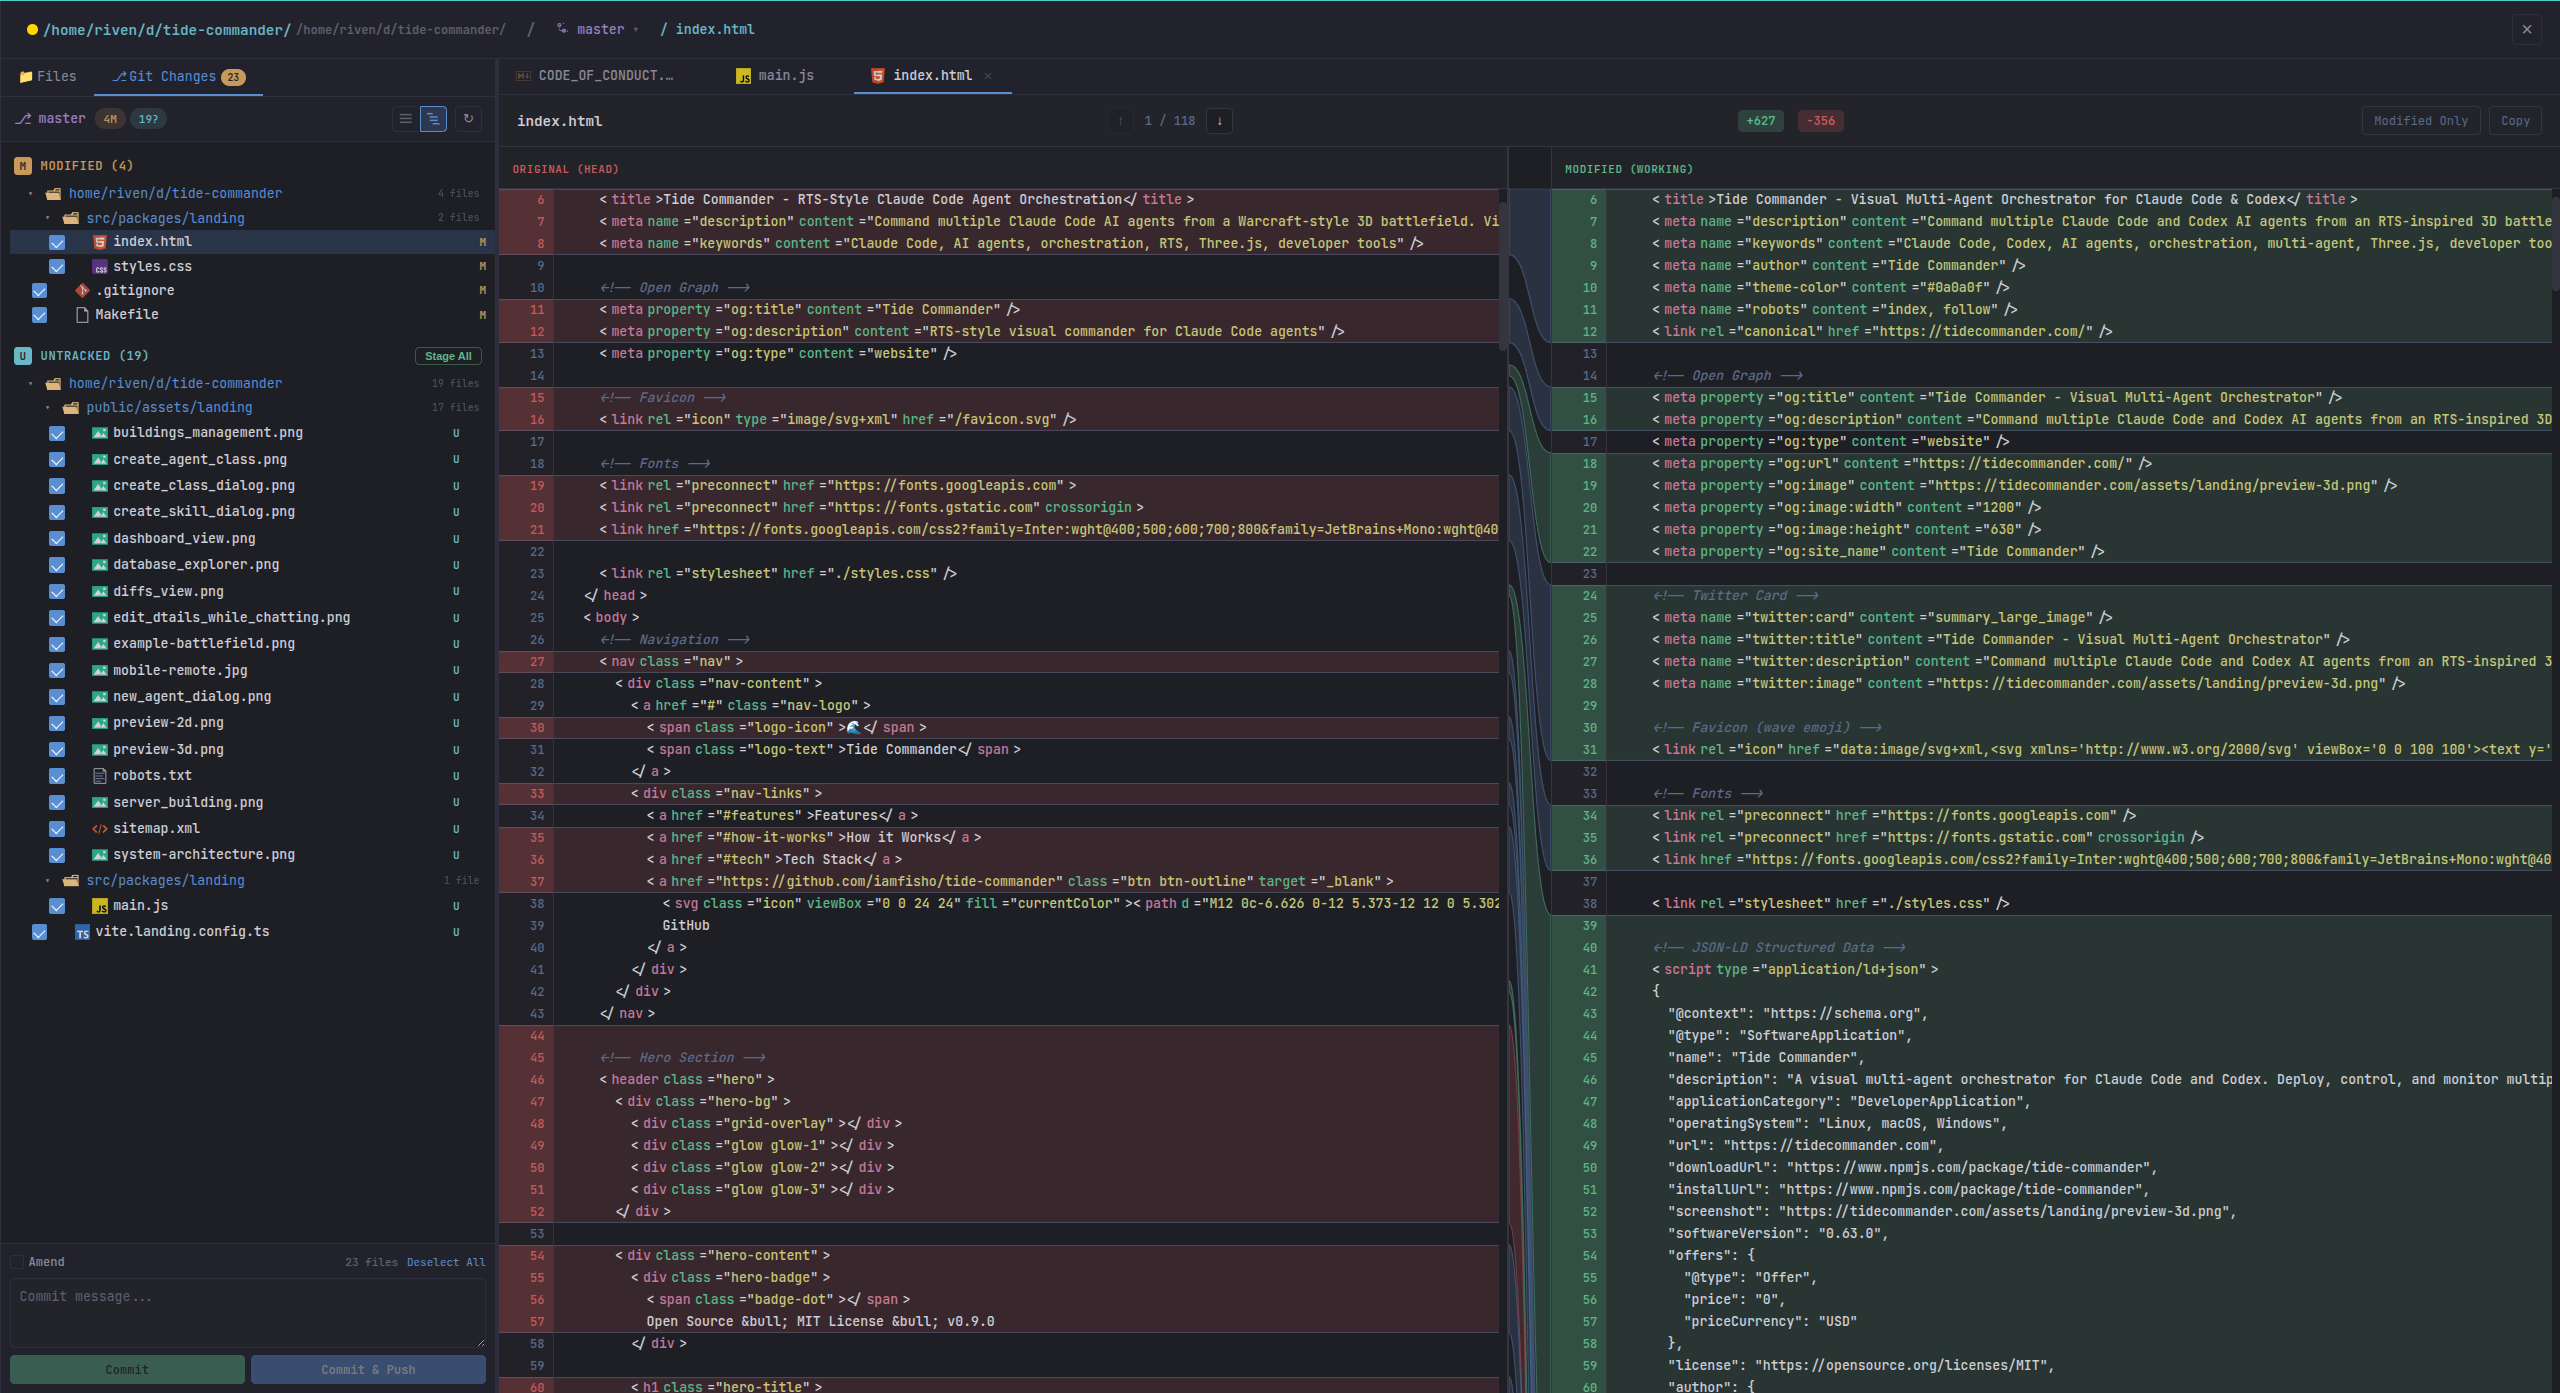Click the Deselect All link
This screenshot has width=2560, height=1393.
point(446,1262)
